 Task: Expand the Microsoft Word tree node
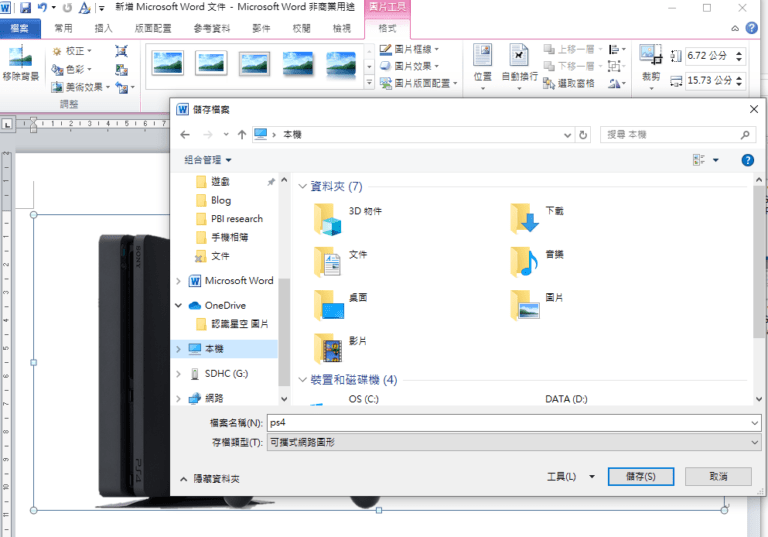click(178, 281)
